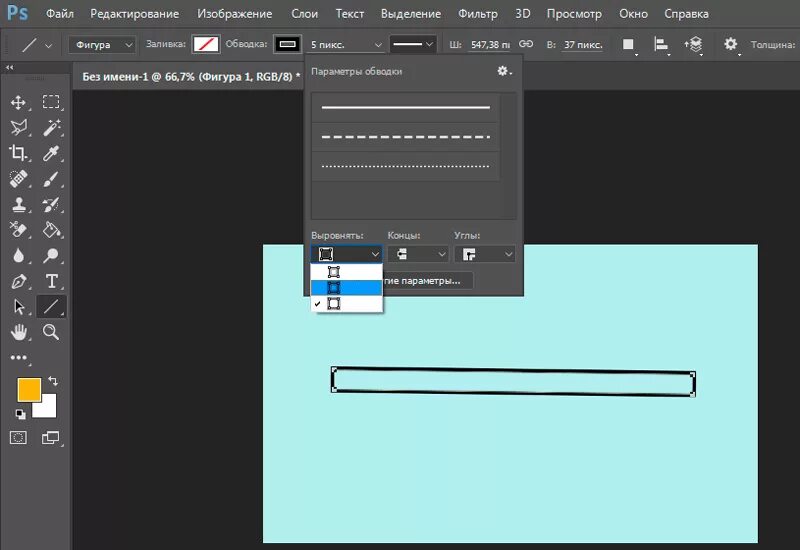Image resolution: width=800 pixels, height=550 pixels.
Task: Select the Paint Bucket tool
Action: pyautogui.click(x=51, y=230)
